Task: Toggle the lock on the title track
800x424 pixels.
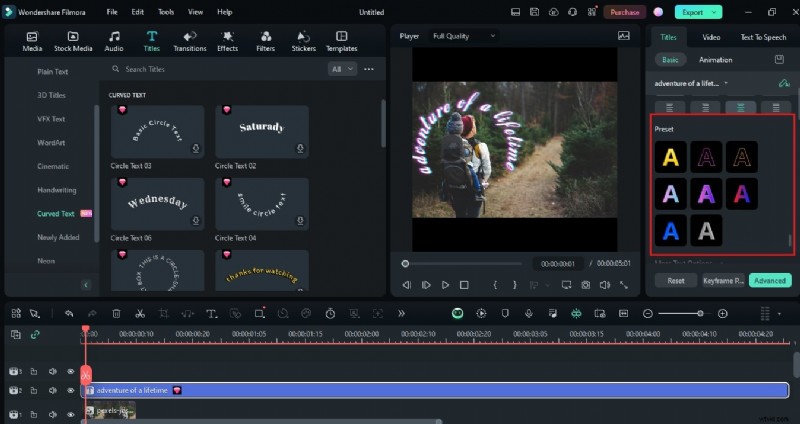Action: 33,390
